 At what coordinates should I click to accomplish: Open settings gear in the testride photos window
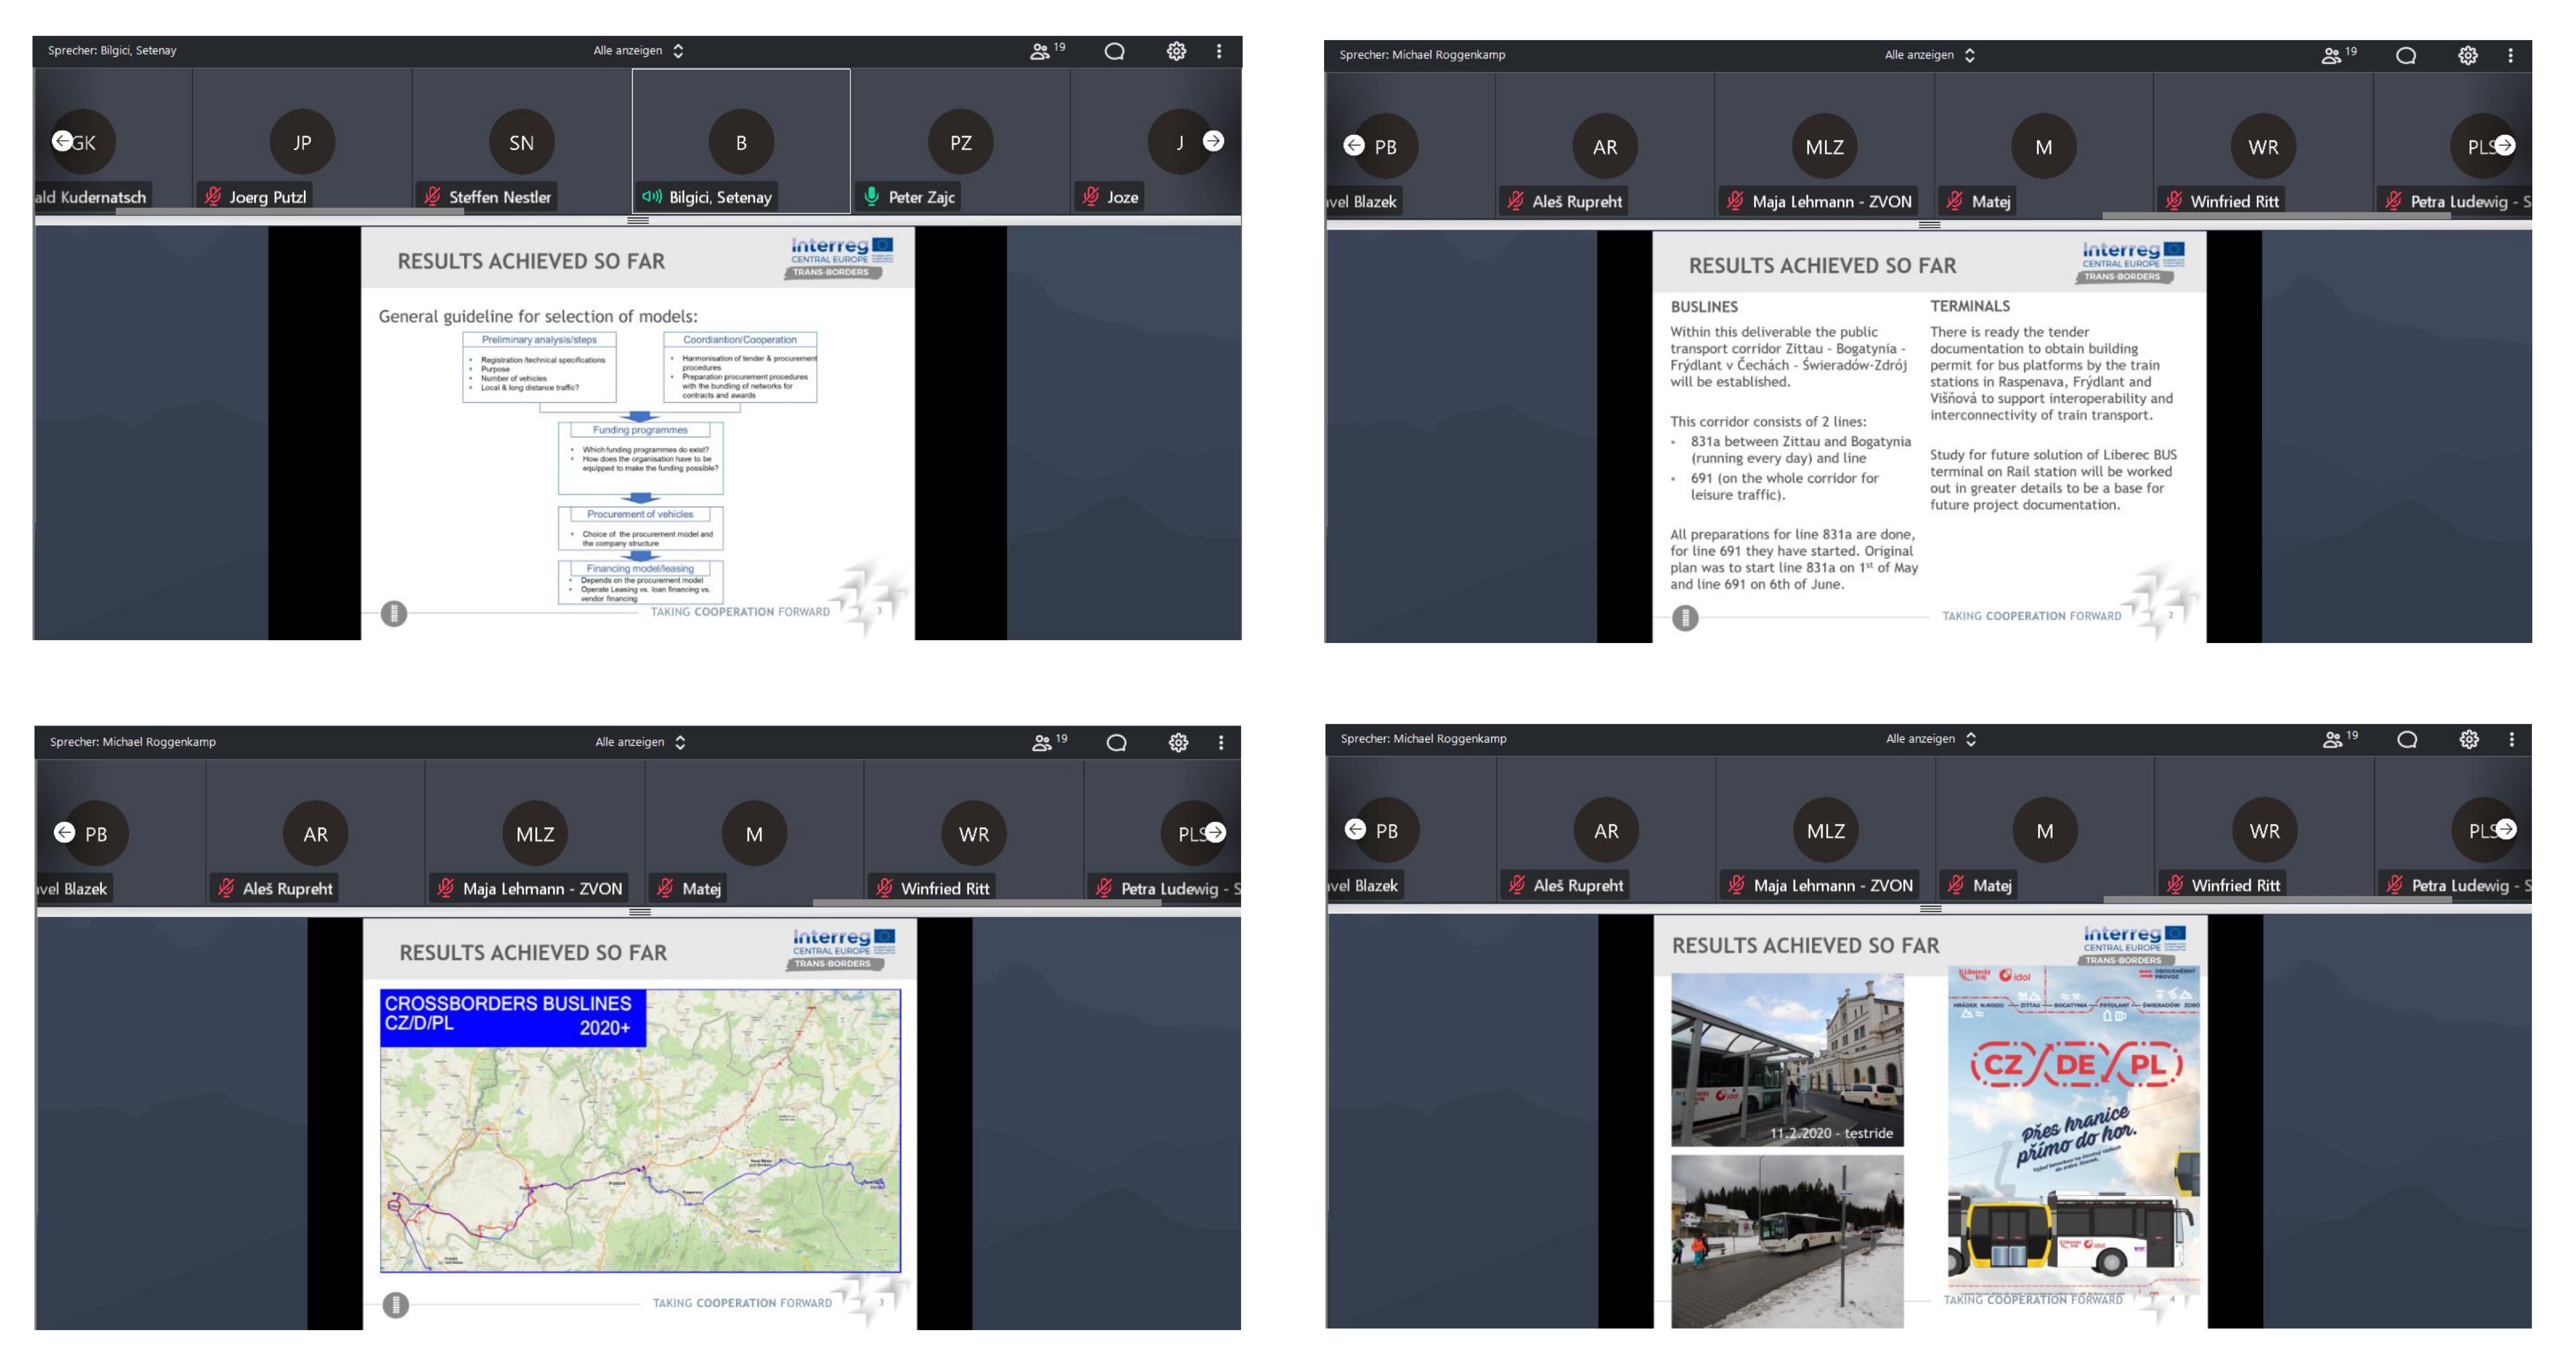pos(2469,739)
